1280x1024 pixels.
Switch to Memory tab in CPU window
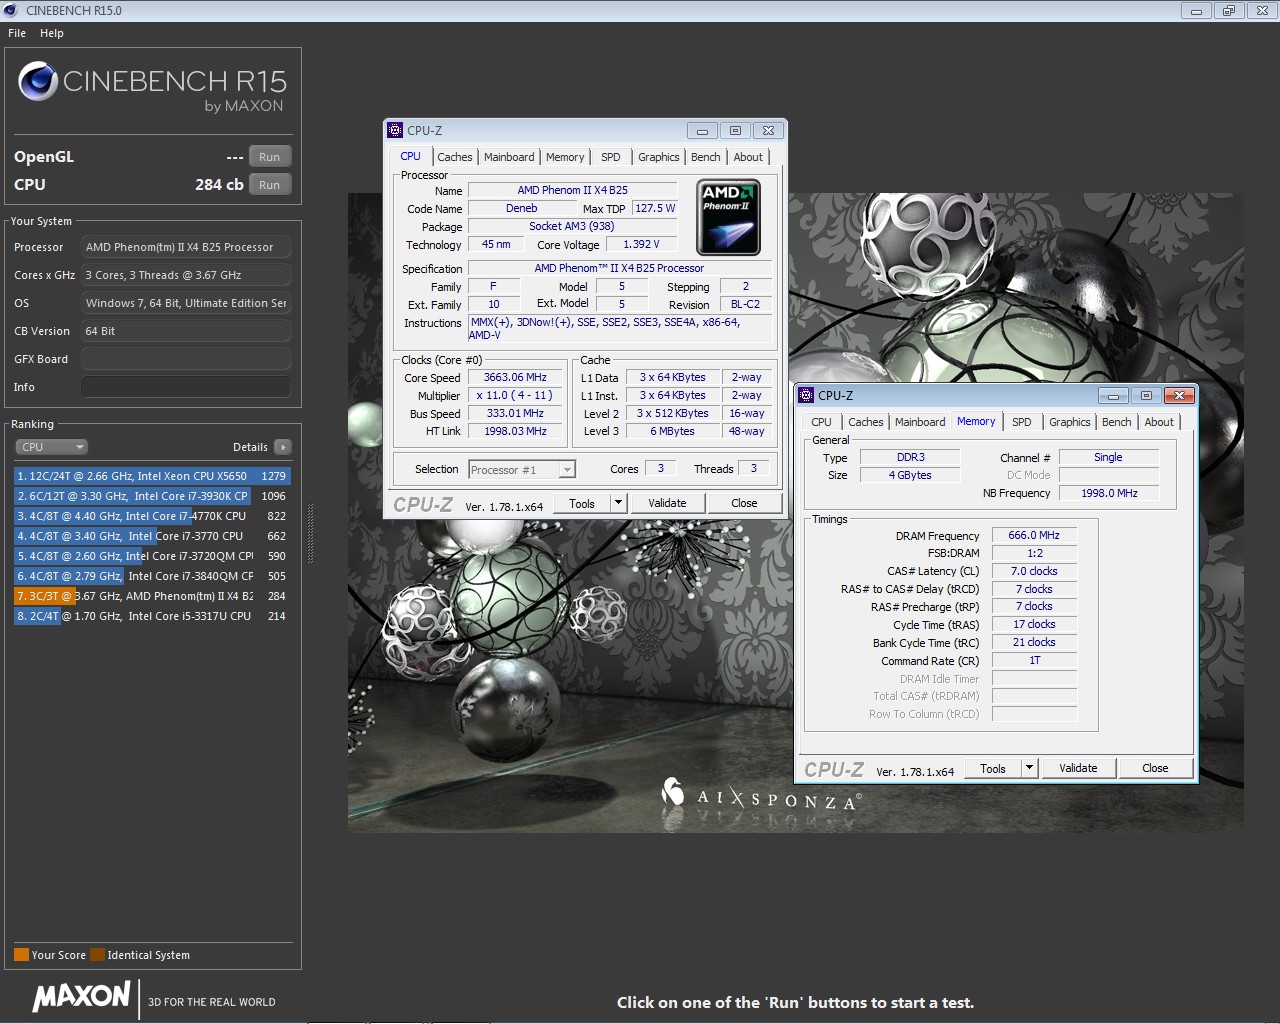point(565,157)
